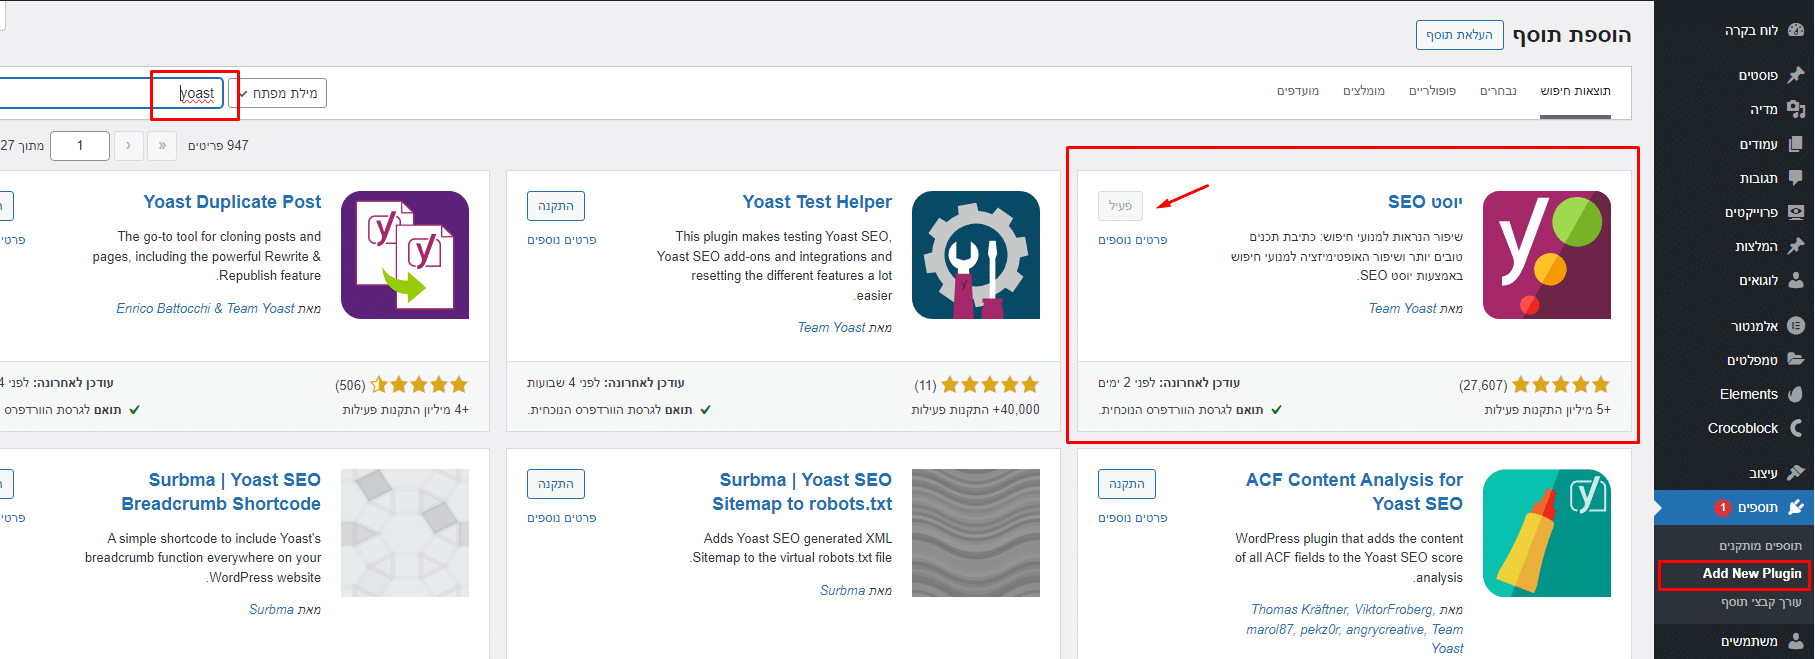Click the Yoast Duplicate Post logo
The width and height of the screenshot is (1815, 659).
405,255
